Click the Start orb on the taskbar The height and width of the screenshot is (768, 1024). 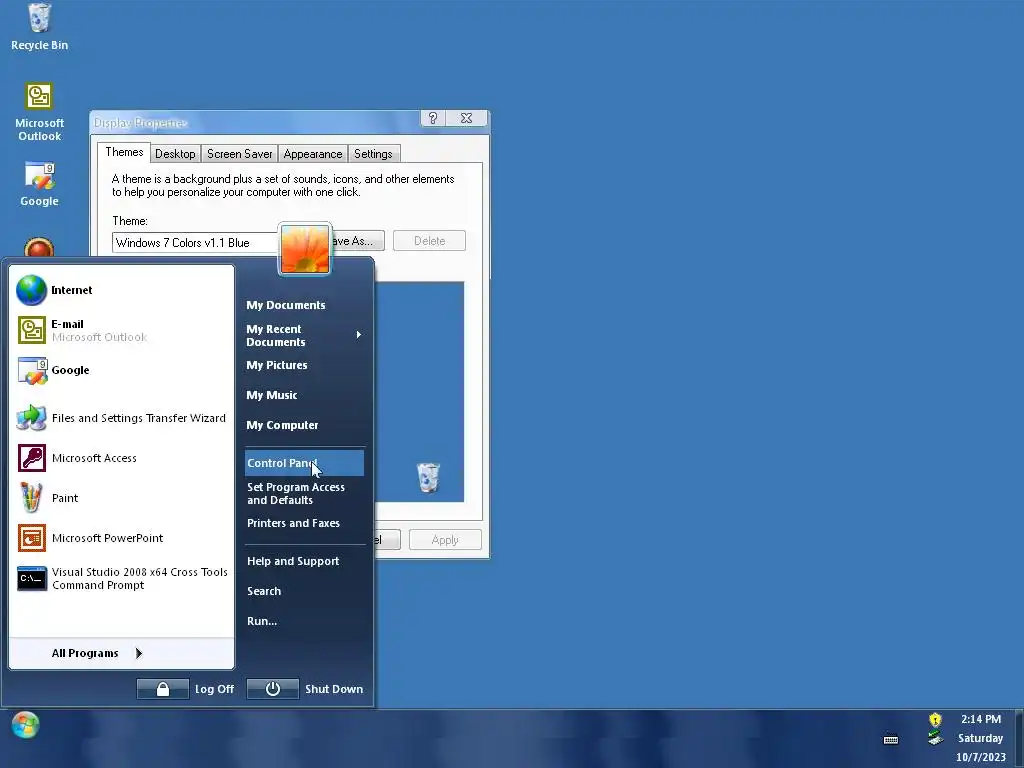point(25,724)
